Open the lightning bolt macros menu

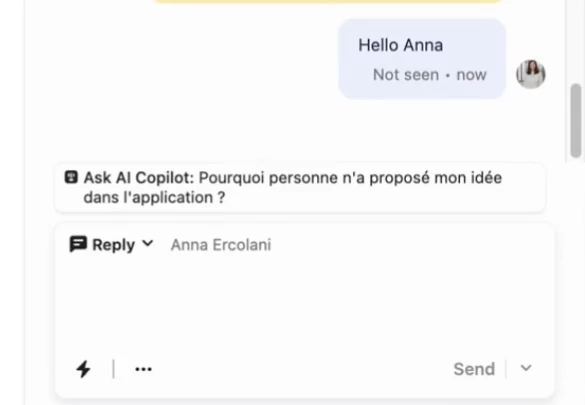(x=83, y=369)
